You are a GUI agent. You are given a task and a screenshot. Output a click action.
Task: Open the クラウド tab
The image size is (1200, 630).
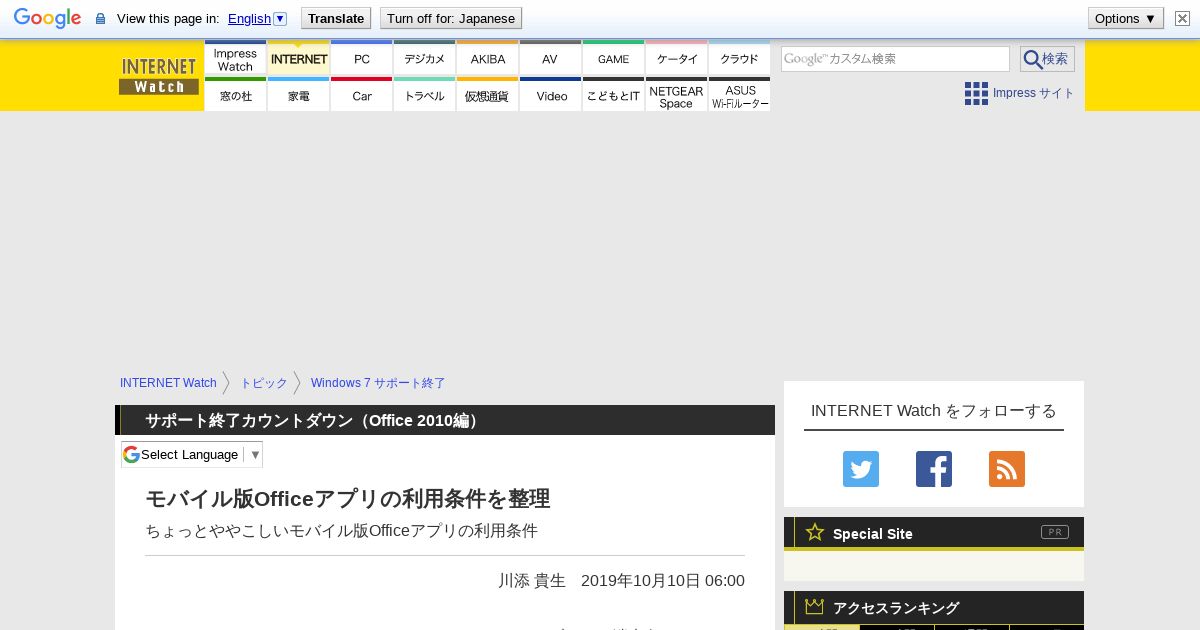739,59
